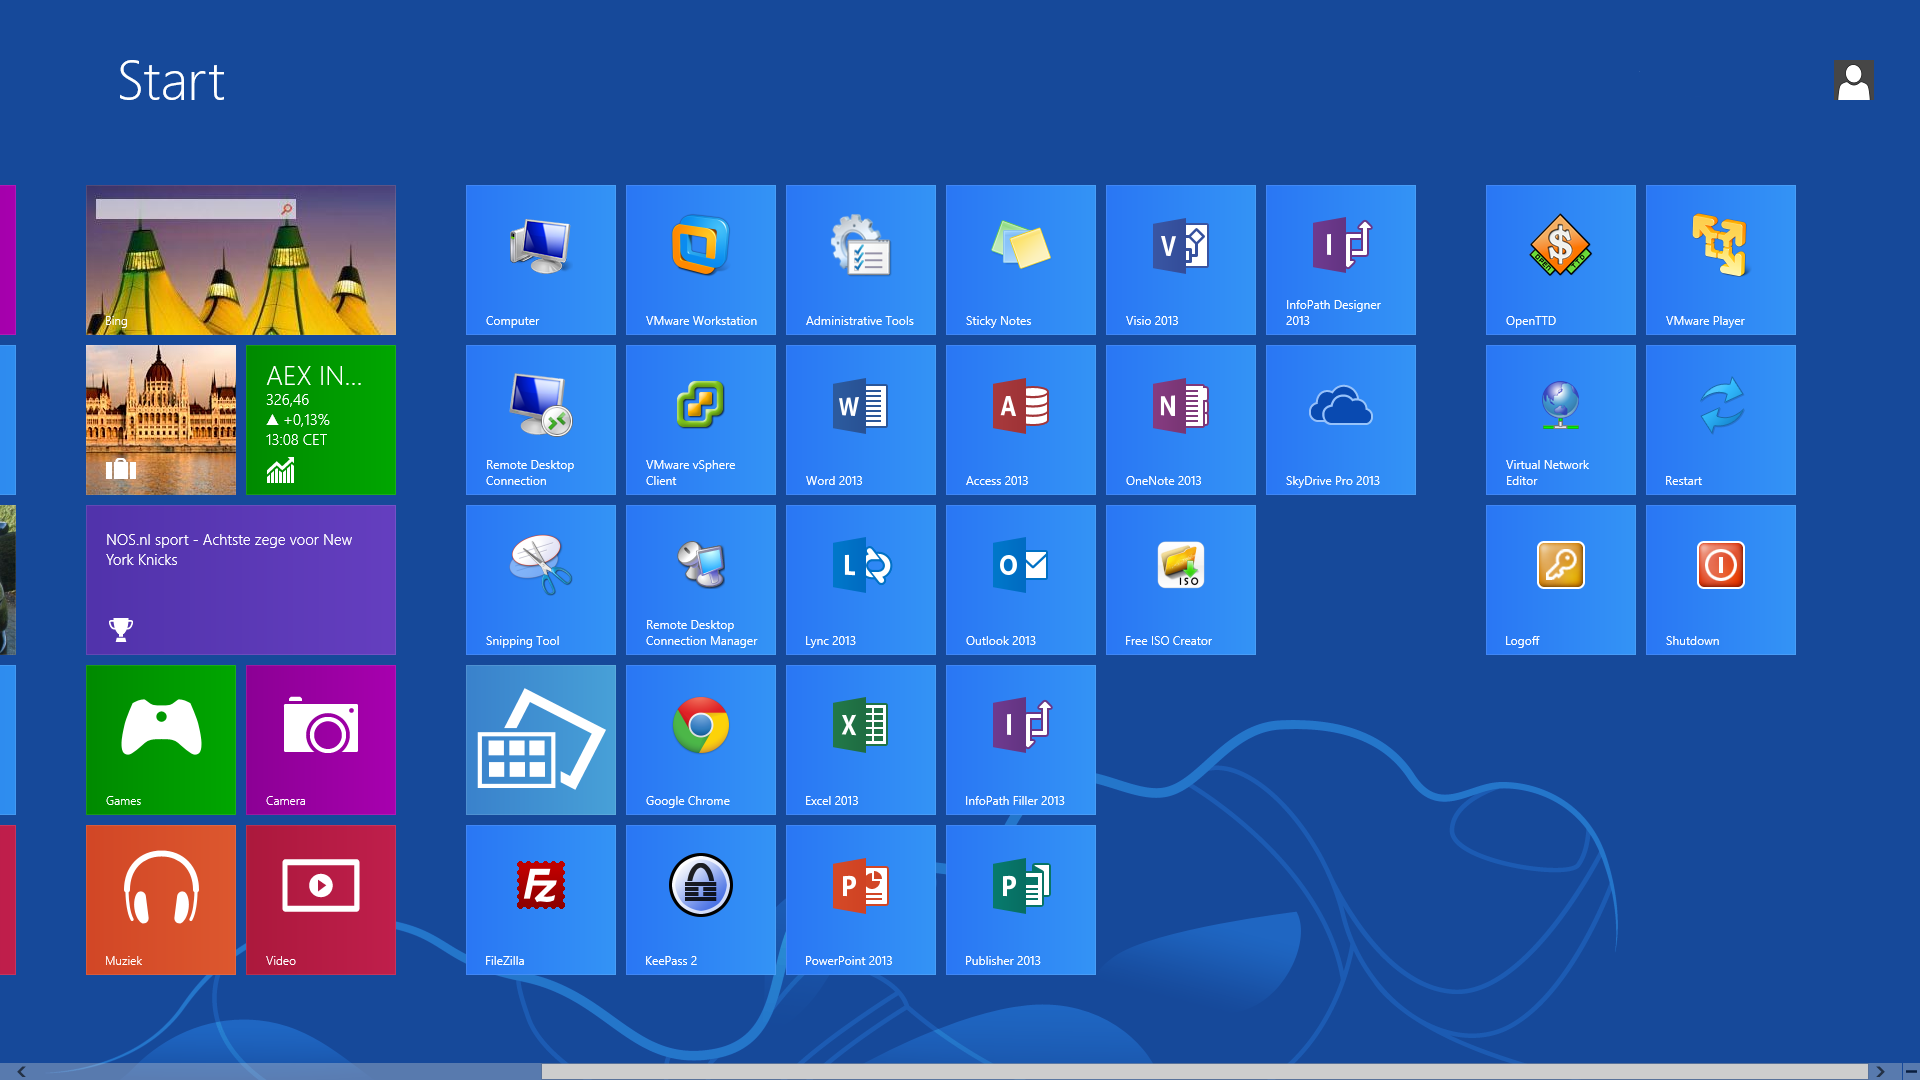Screen dimensions: 1920x1080
Task: Open KeePass 2 tile
Action: (700, 899)
